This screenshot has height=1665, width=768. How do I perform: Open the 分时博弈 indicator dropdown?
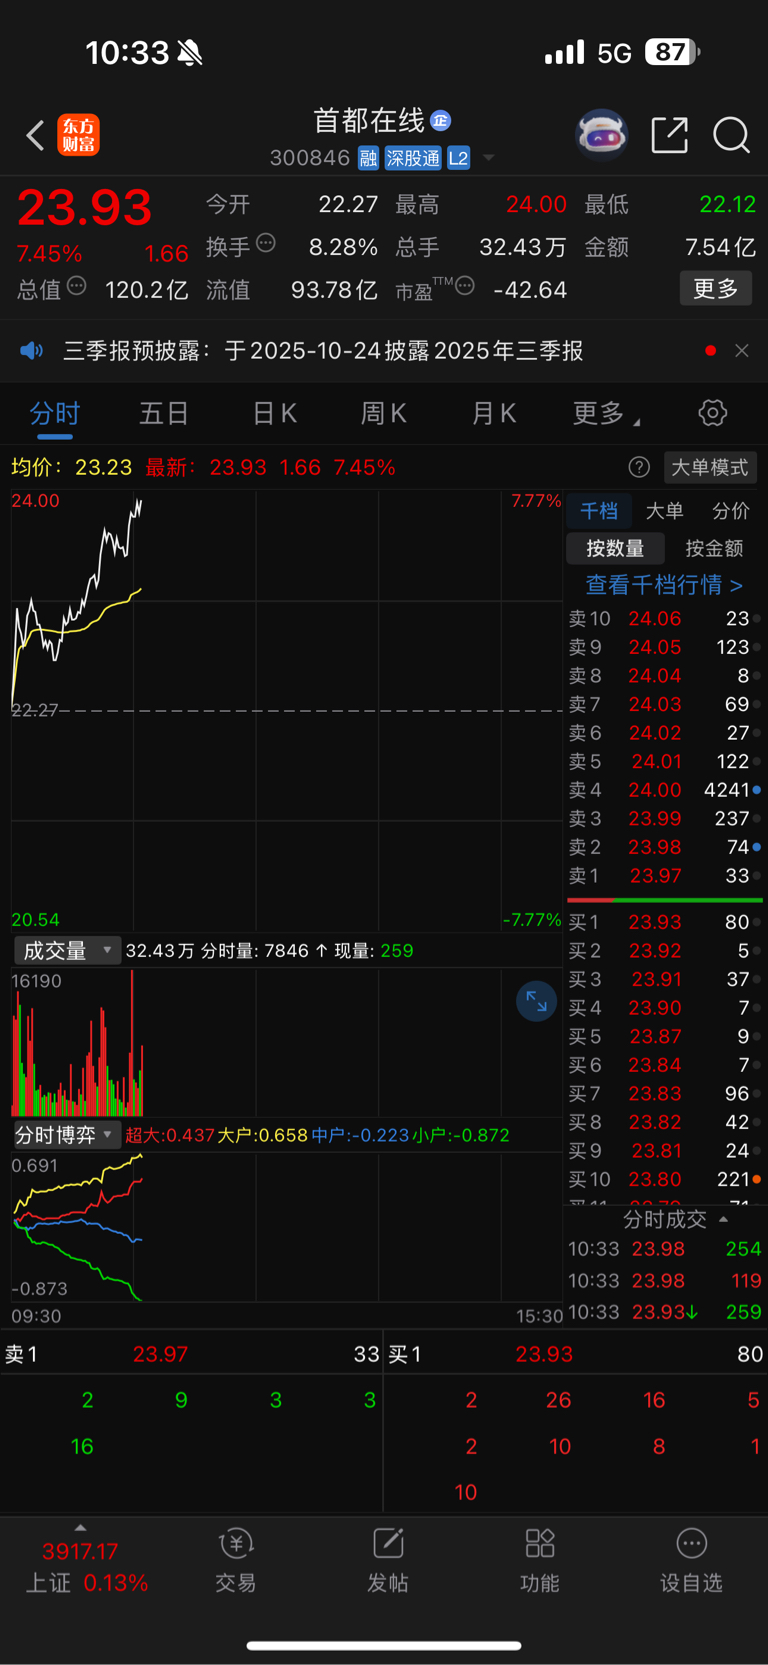[x=67, y=1135]
